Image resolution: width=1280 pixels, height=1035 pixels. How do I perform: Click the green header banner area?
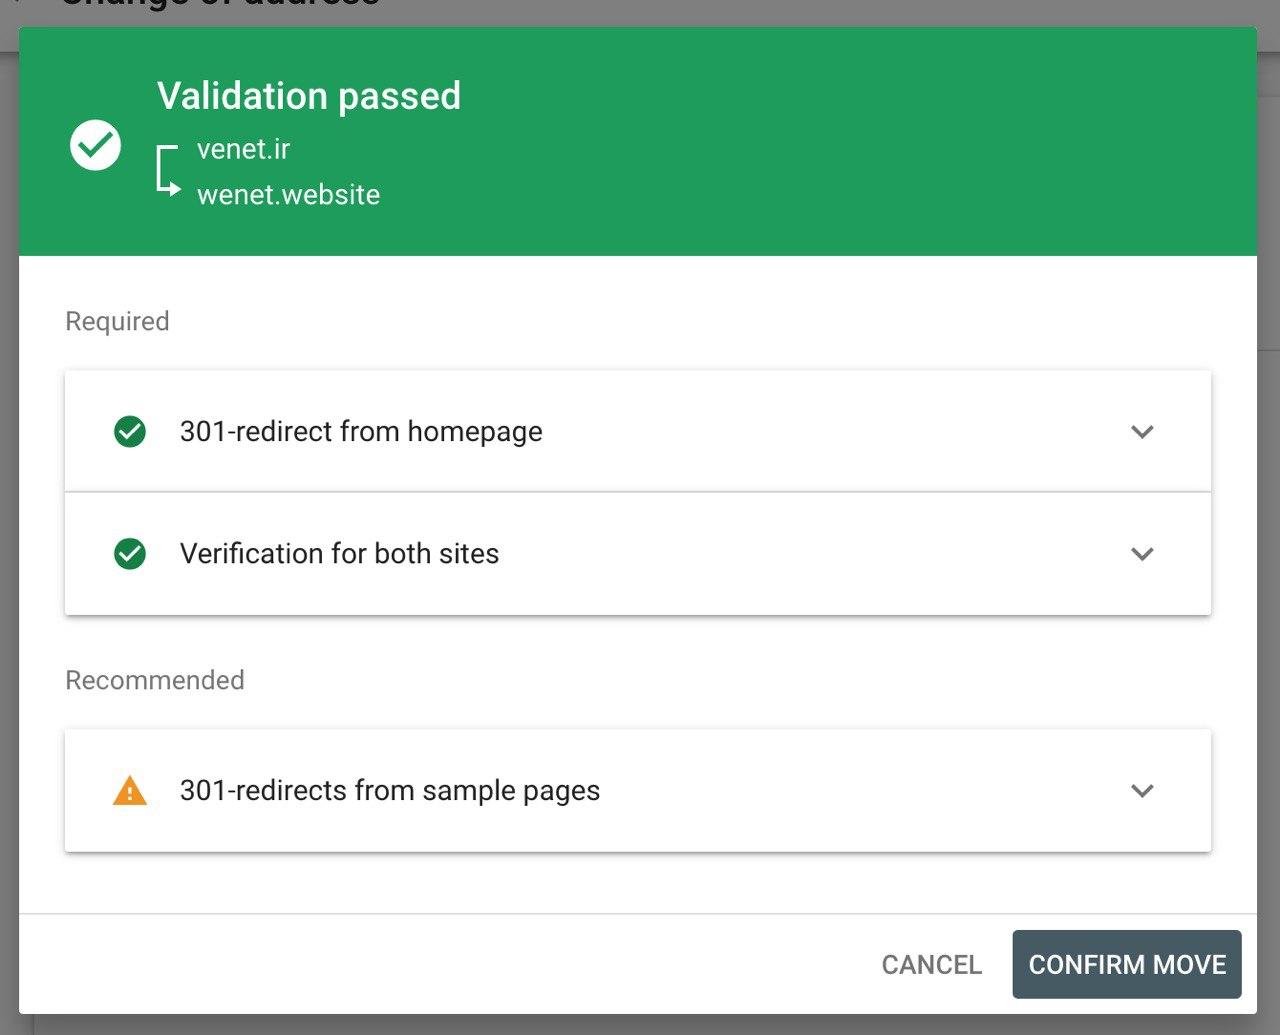[638, 141]
